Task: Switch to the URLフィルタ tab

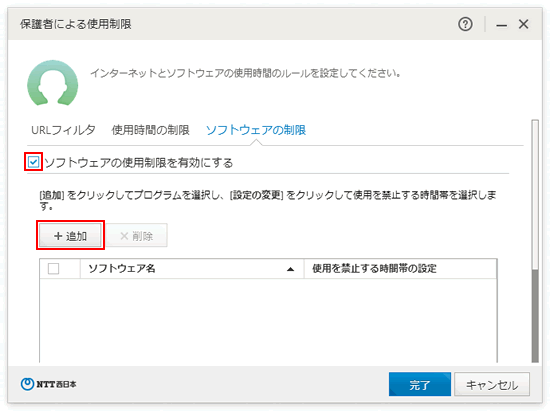Action: 63,130
